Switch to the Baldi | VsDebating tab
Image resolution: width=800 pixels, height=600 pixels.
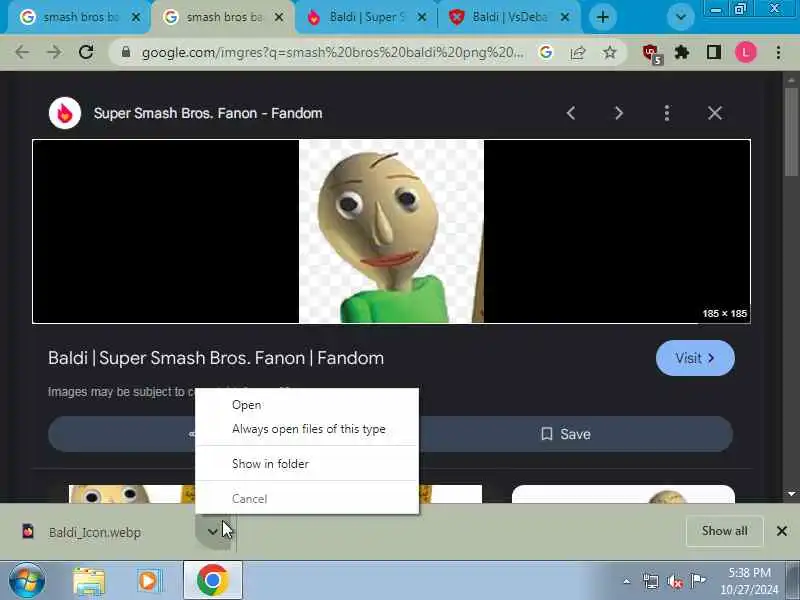pyautogui.click(x=509, y=17)
